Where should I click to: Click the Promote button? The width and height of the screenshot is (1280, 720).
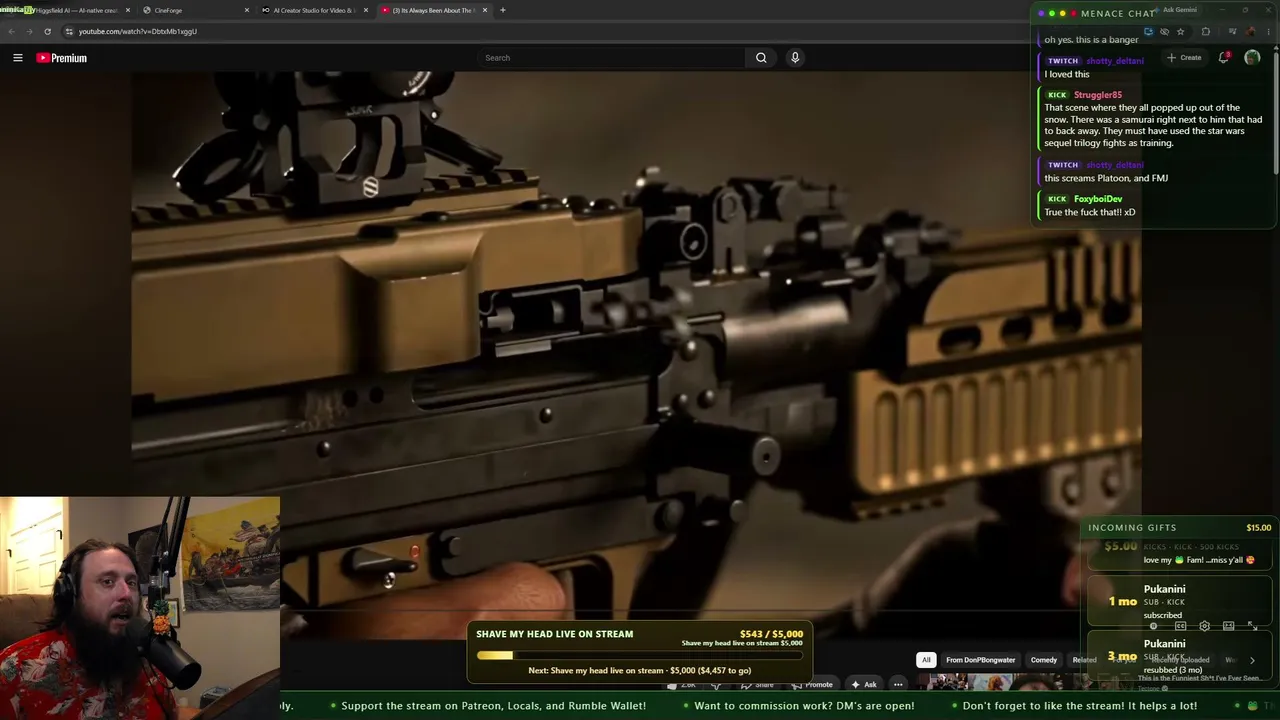pyautogui.click(x=811, y=685)
